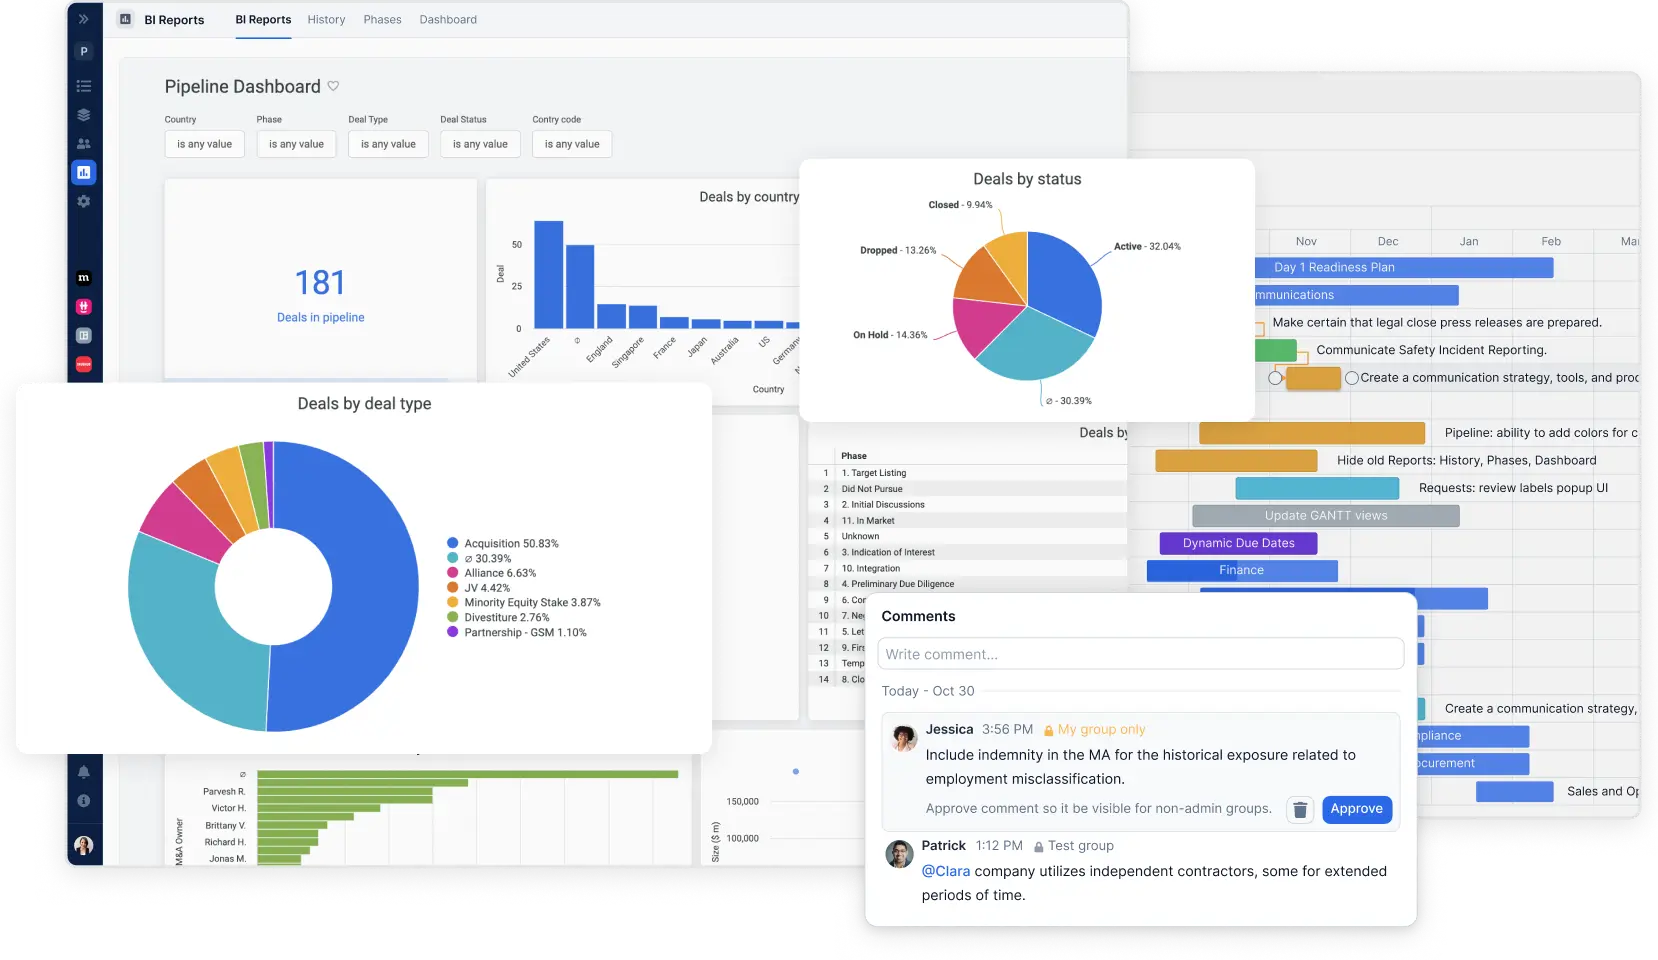The image size is (1658, 960).
Task: Click the 'Requests: review labels popup UI' task
Action: point(1513,488)
